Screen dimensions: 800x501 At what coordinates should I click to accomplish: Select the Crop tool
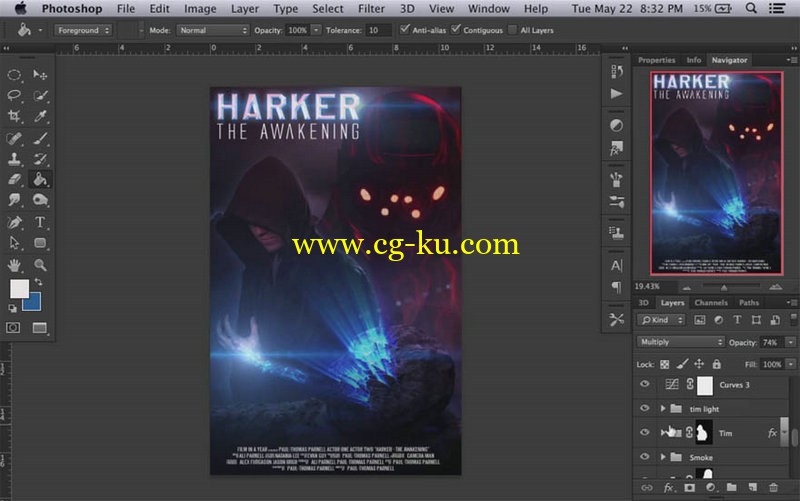[14, 116]
